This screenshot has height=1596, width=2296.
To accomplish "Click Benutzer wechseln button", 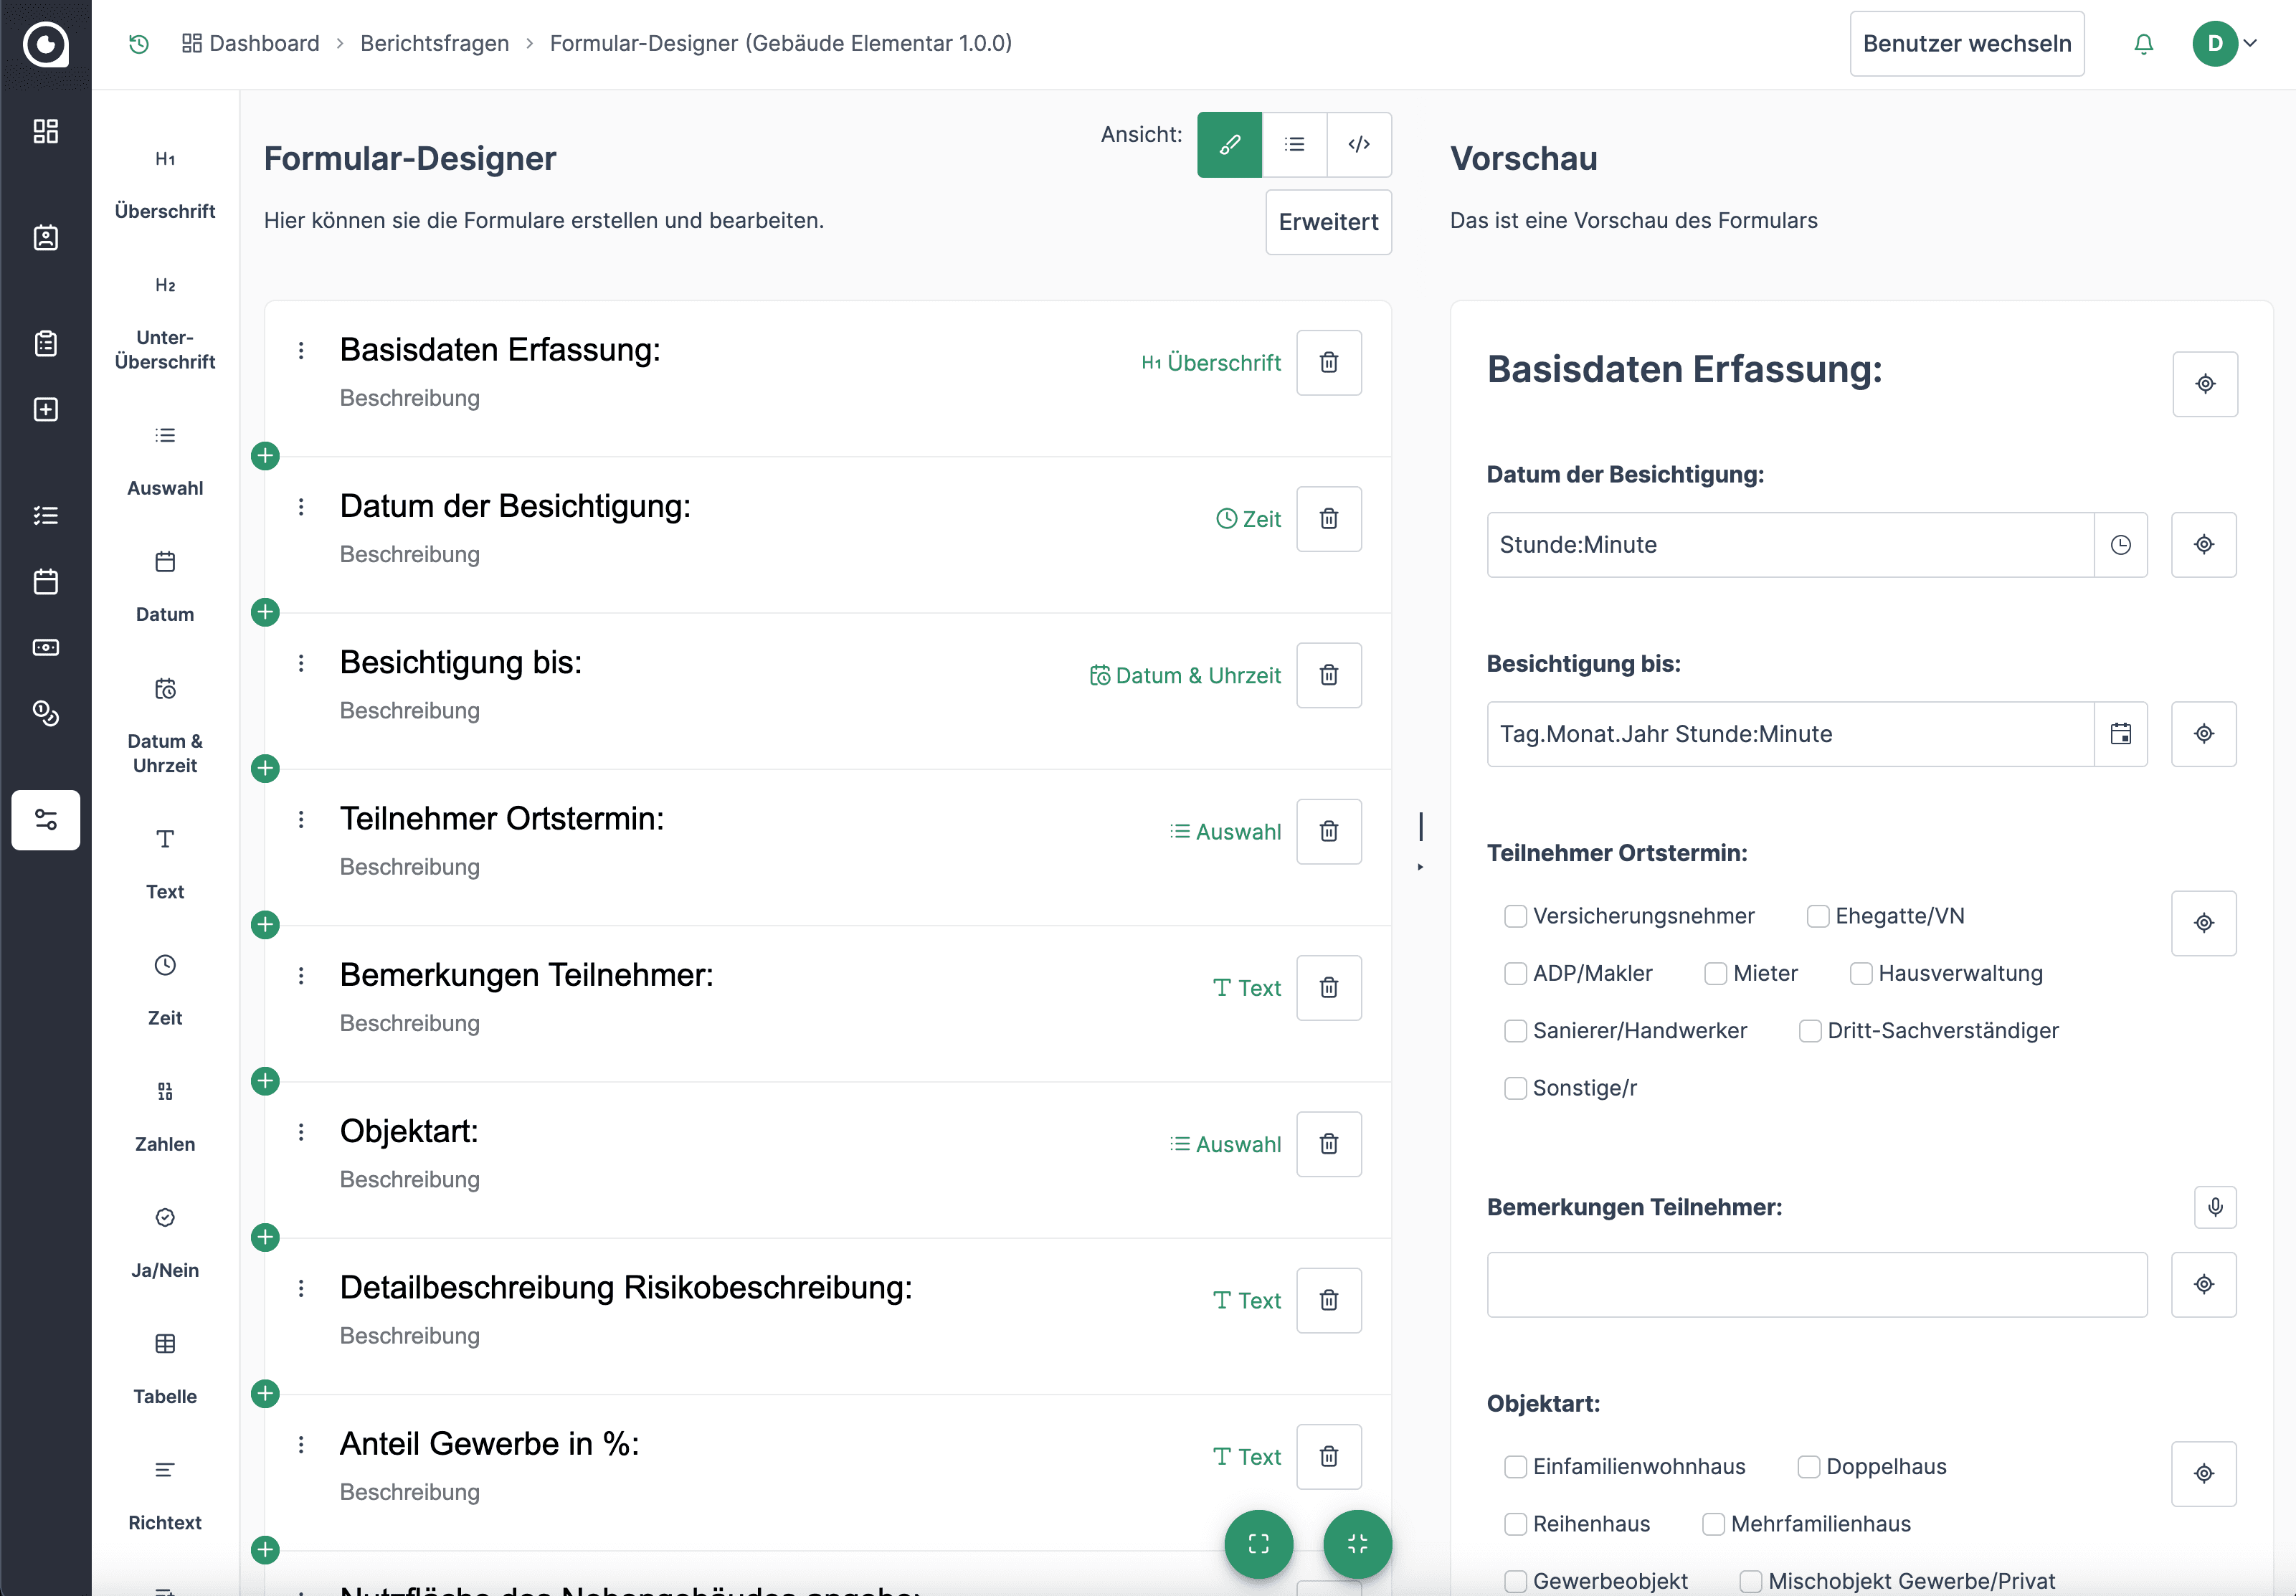I will click(1966, 44).
